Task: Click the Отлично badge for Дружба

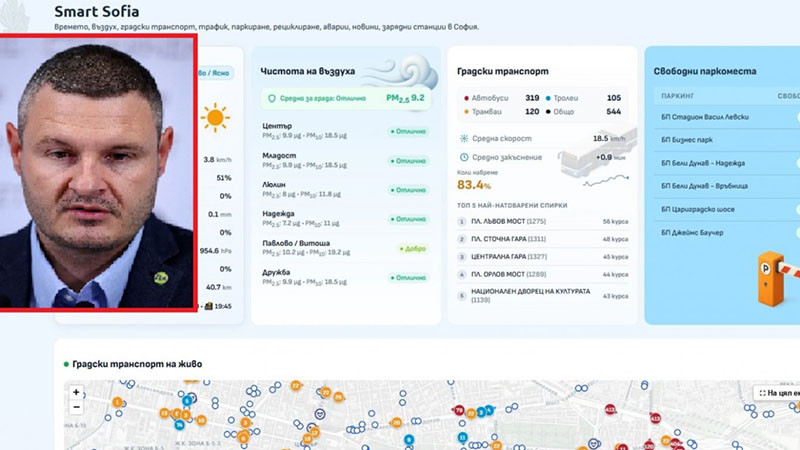Action: 408,278
